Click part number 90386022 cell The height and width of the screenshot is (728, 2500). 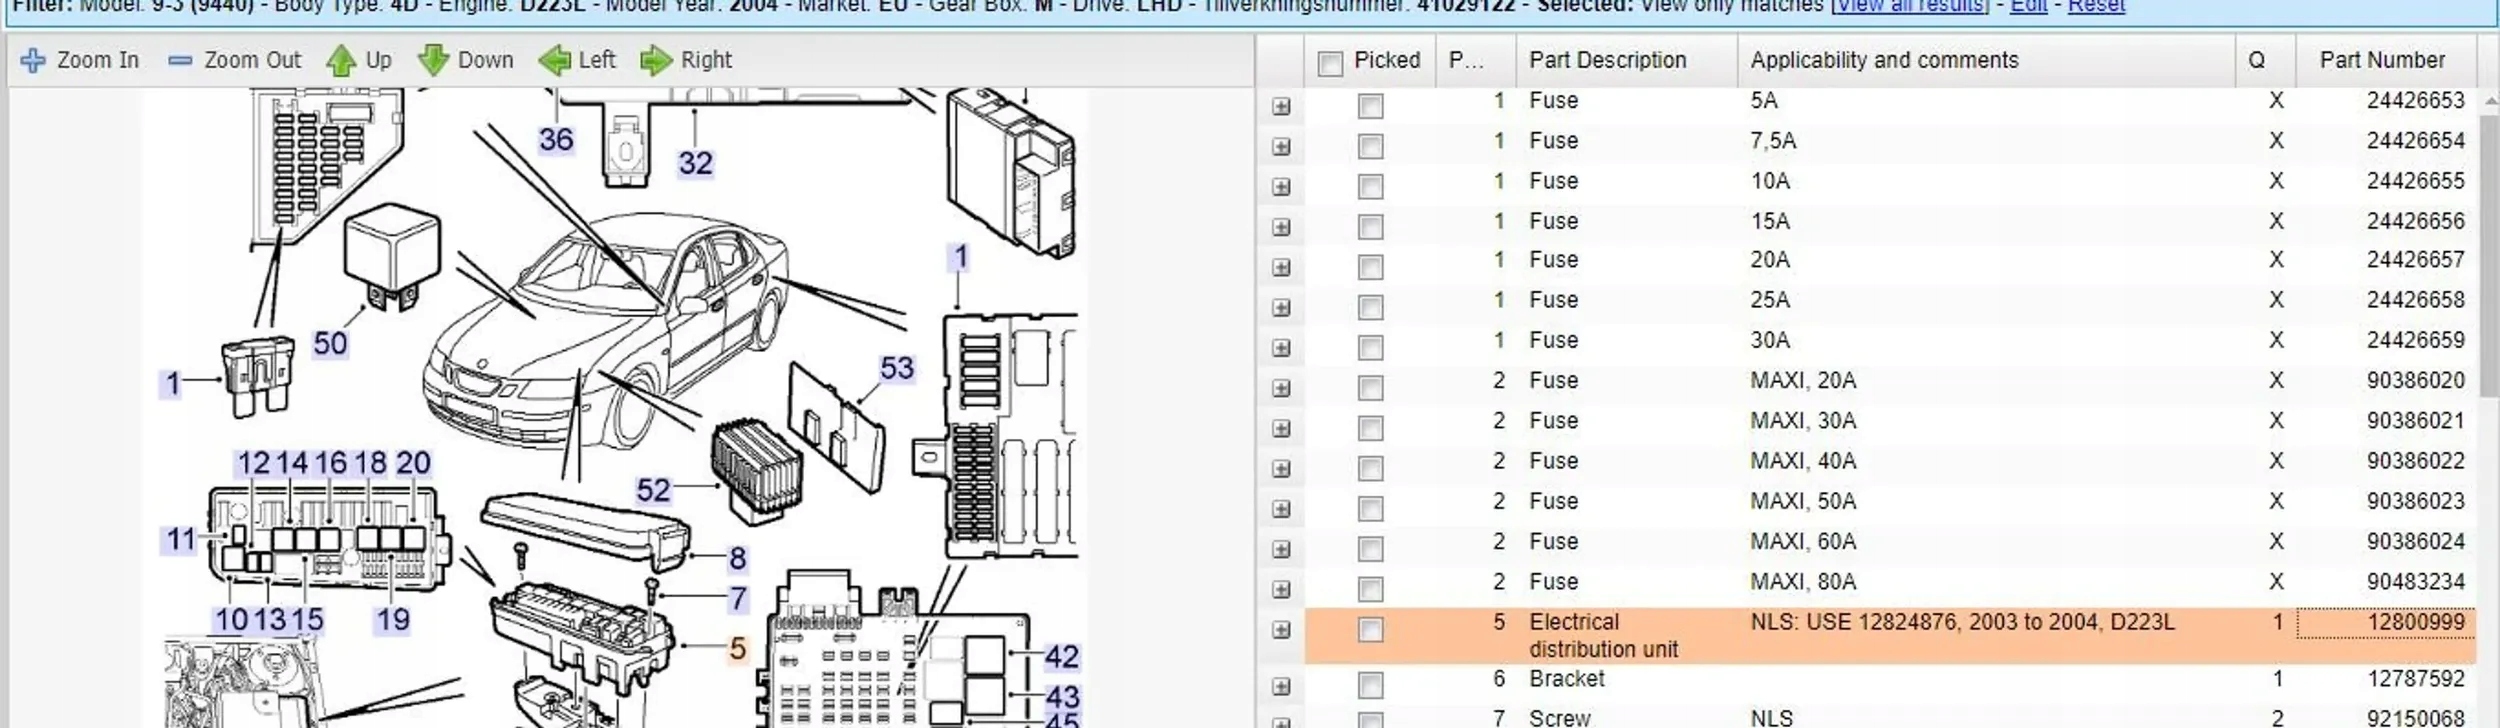2415,461
